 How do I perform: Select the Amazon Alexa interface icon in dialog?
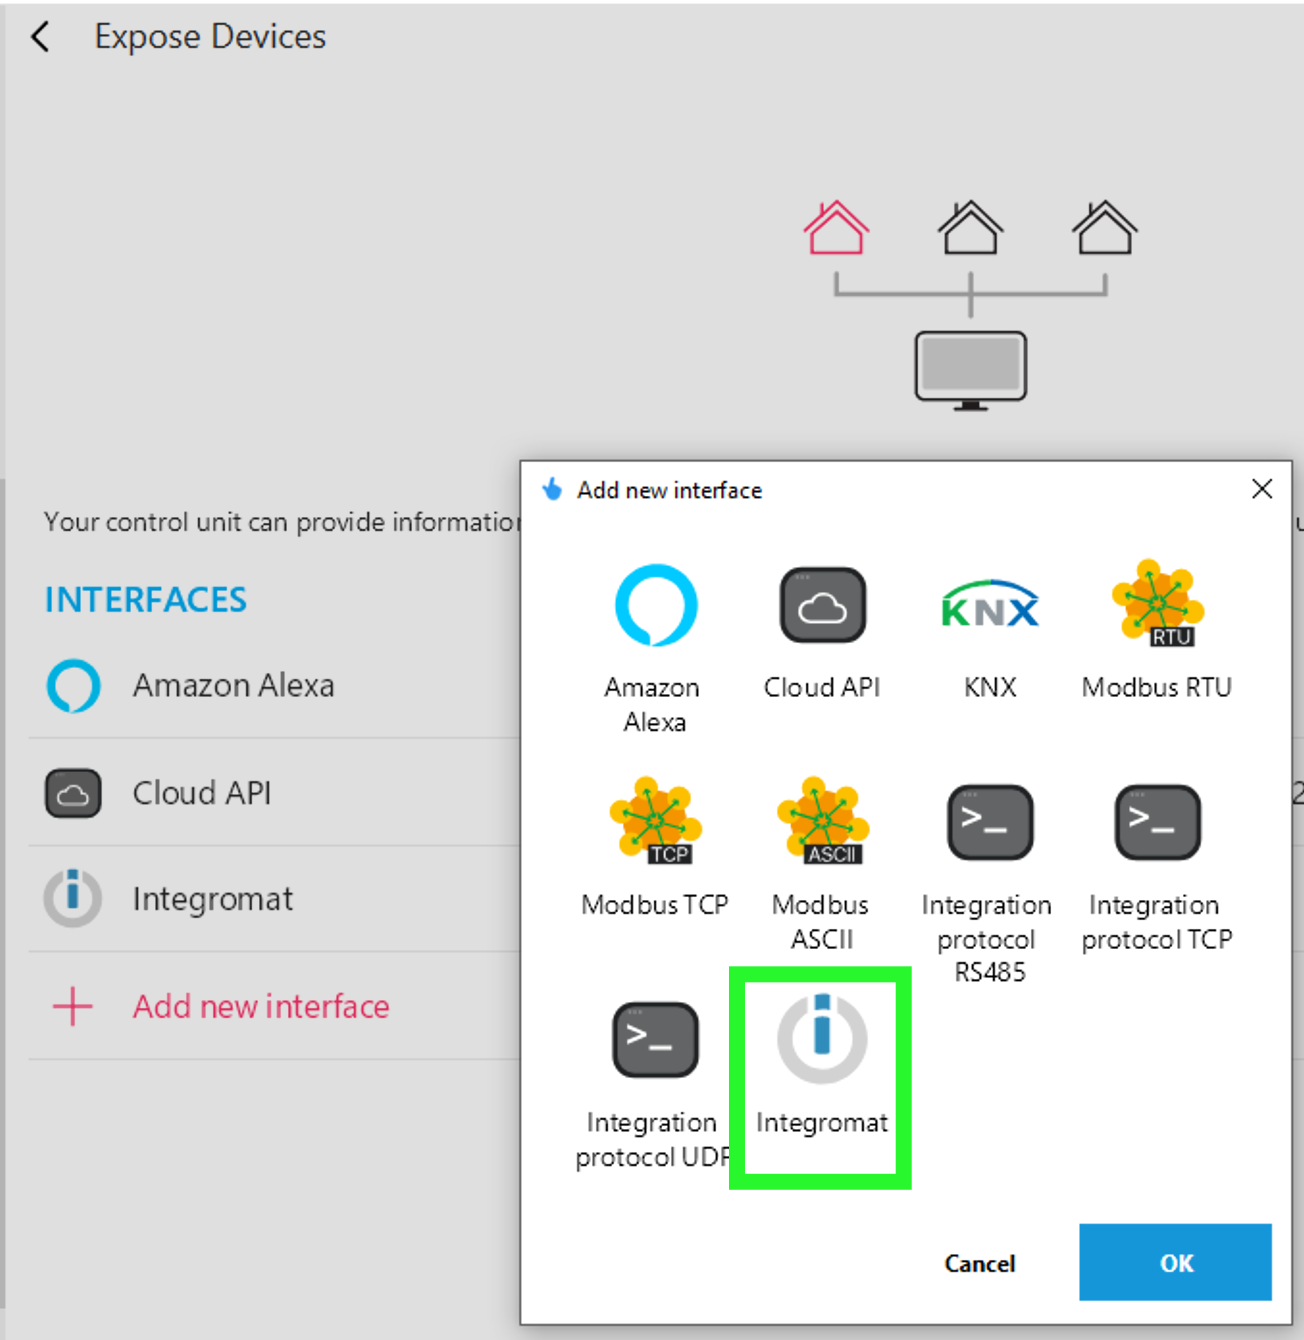coord(656,605)
